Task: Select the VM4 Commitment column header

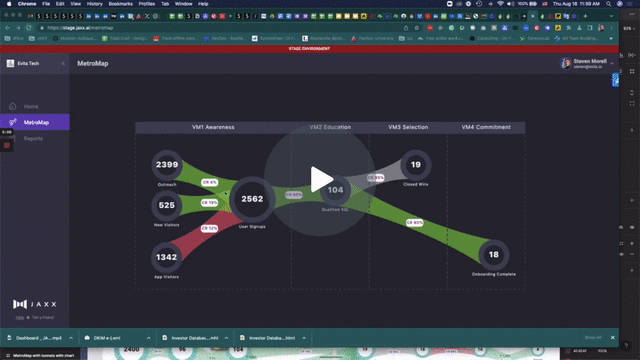Action: [x=486, y=127]
